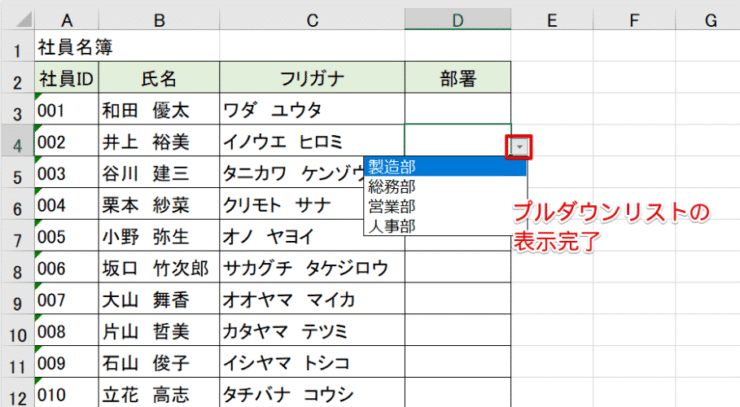Select cell containing ID 001
Image resolution: width=740 pixels, height=407 pixels.
pyautogui.click(x=67, y=109)
